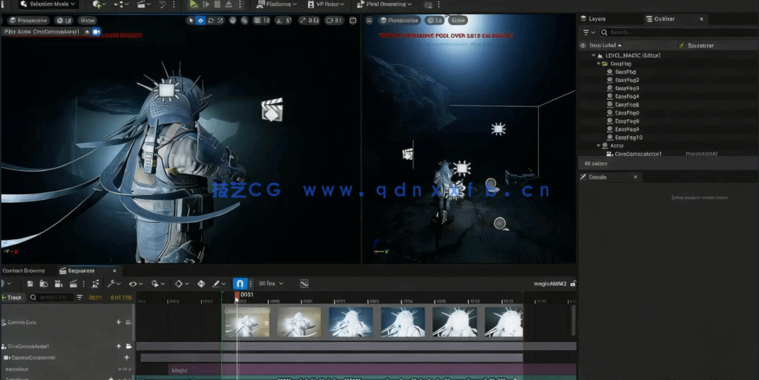Open Sequencer playback options menu
The image size is (759, 380).
(158, 284)
